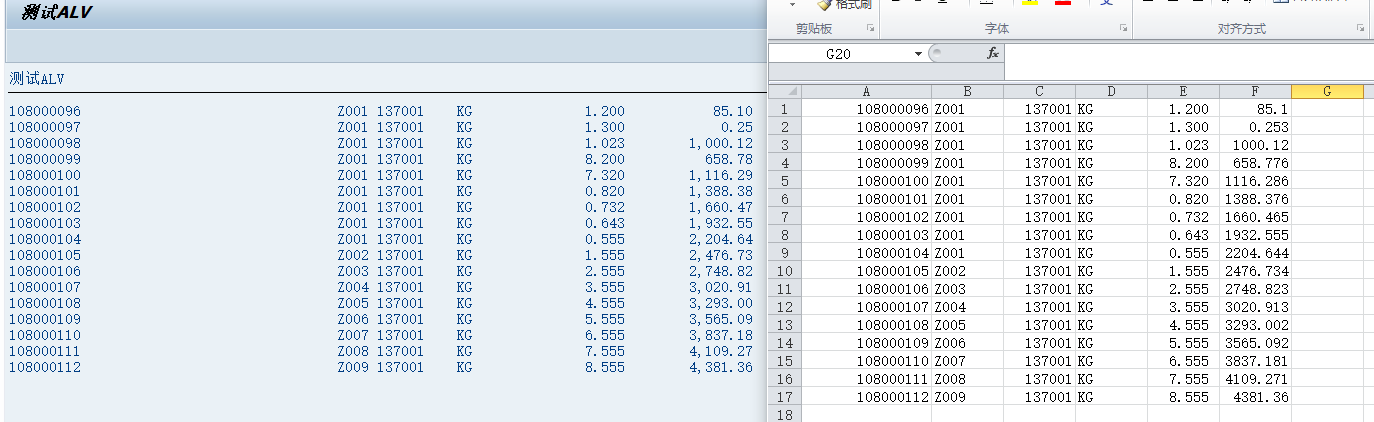Viewport: 1374px width, 422px height.
Task: Click Excel cell containing 108000100
Action: click(x=867, y=181)
